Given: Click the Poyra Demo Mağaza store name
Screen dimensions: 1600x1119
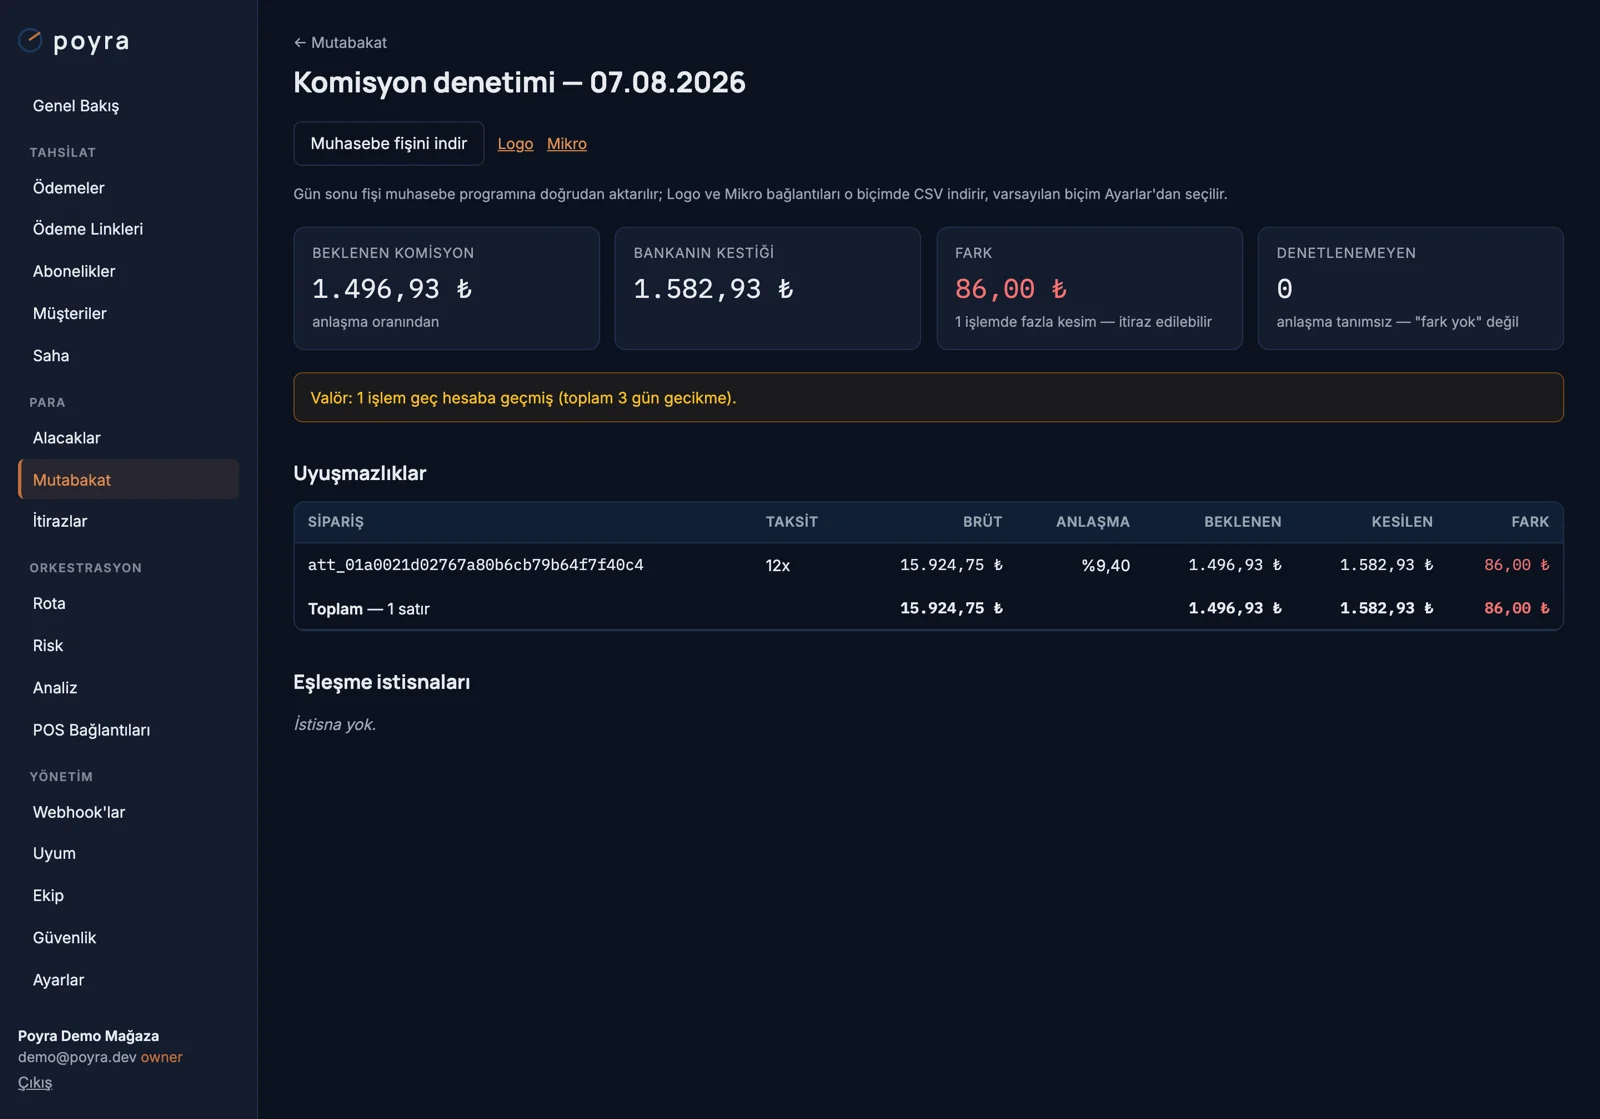Looking at the screenshot, I should pyautogui.click(x=88, y=1036).
